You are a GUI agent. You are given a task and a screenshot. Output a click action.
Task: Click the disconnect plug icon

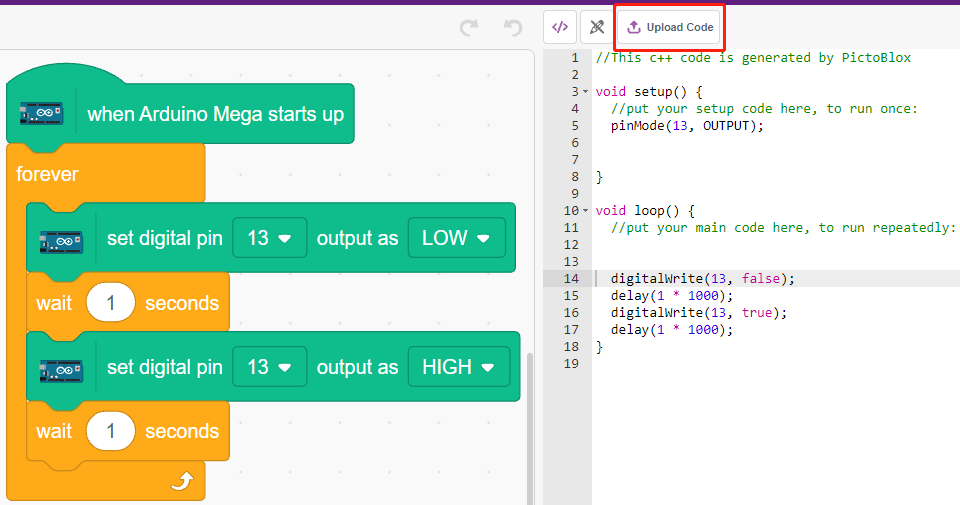[596, 27]
